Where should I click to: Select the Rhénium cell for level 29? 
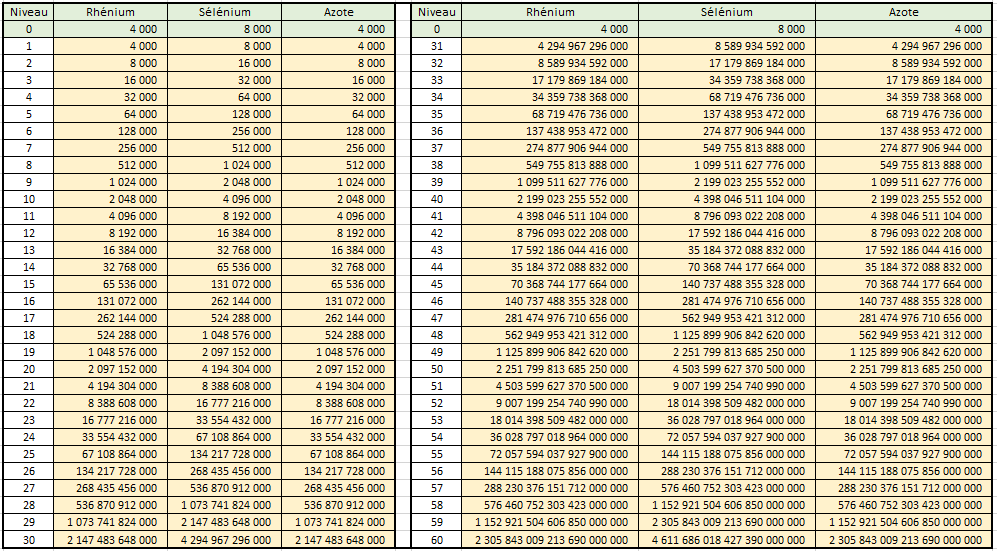coord(110,523)
